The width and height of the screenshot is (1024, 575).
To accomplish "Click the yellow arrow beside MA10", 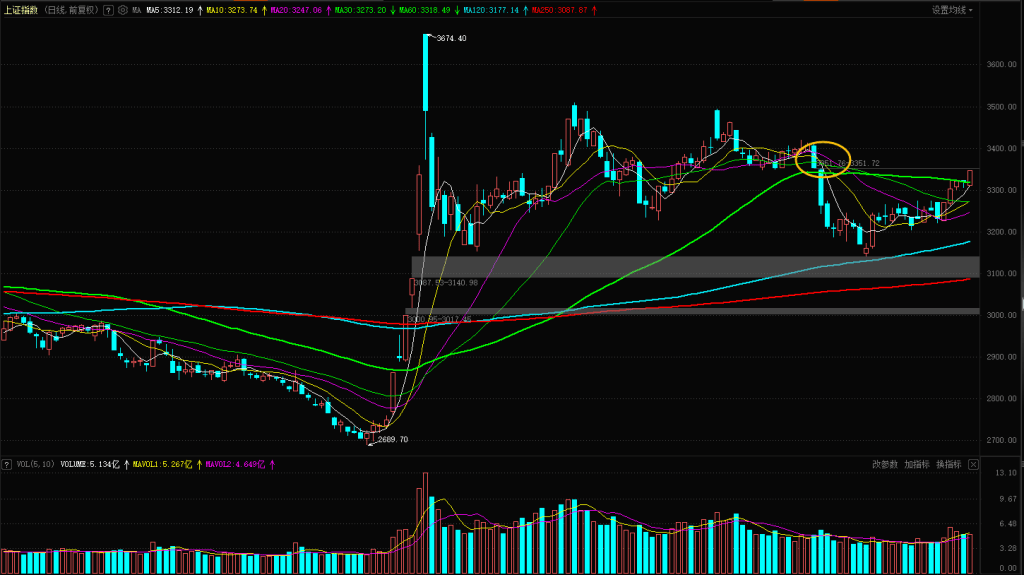I will tap(263, 9).
